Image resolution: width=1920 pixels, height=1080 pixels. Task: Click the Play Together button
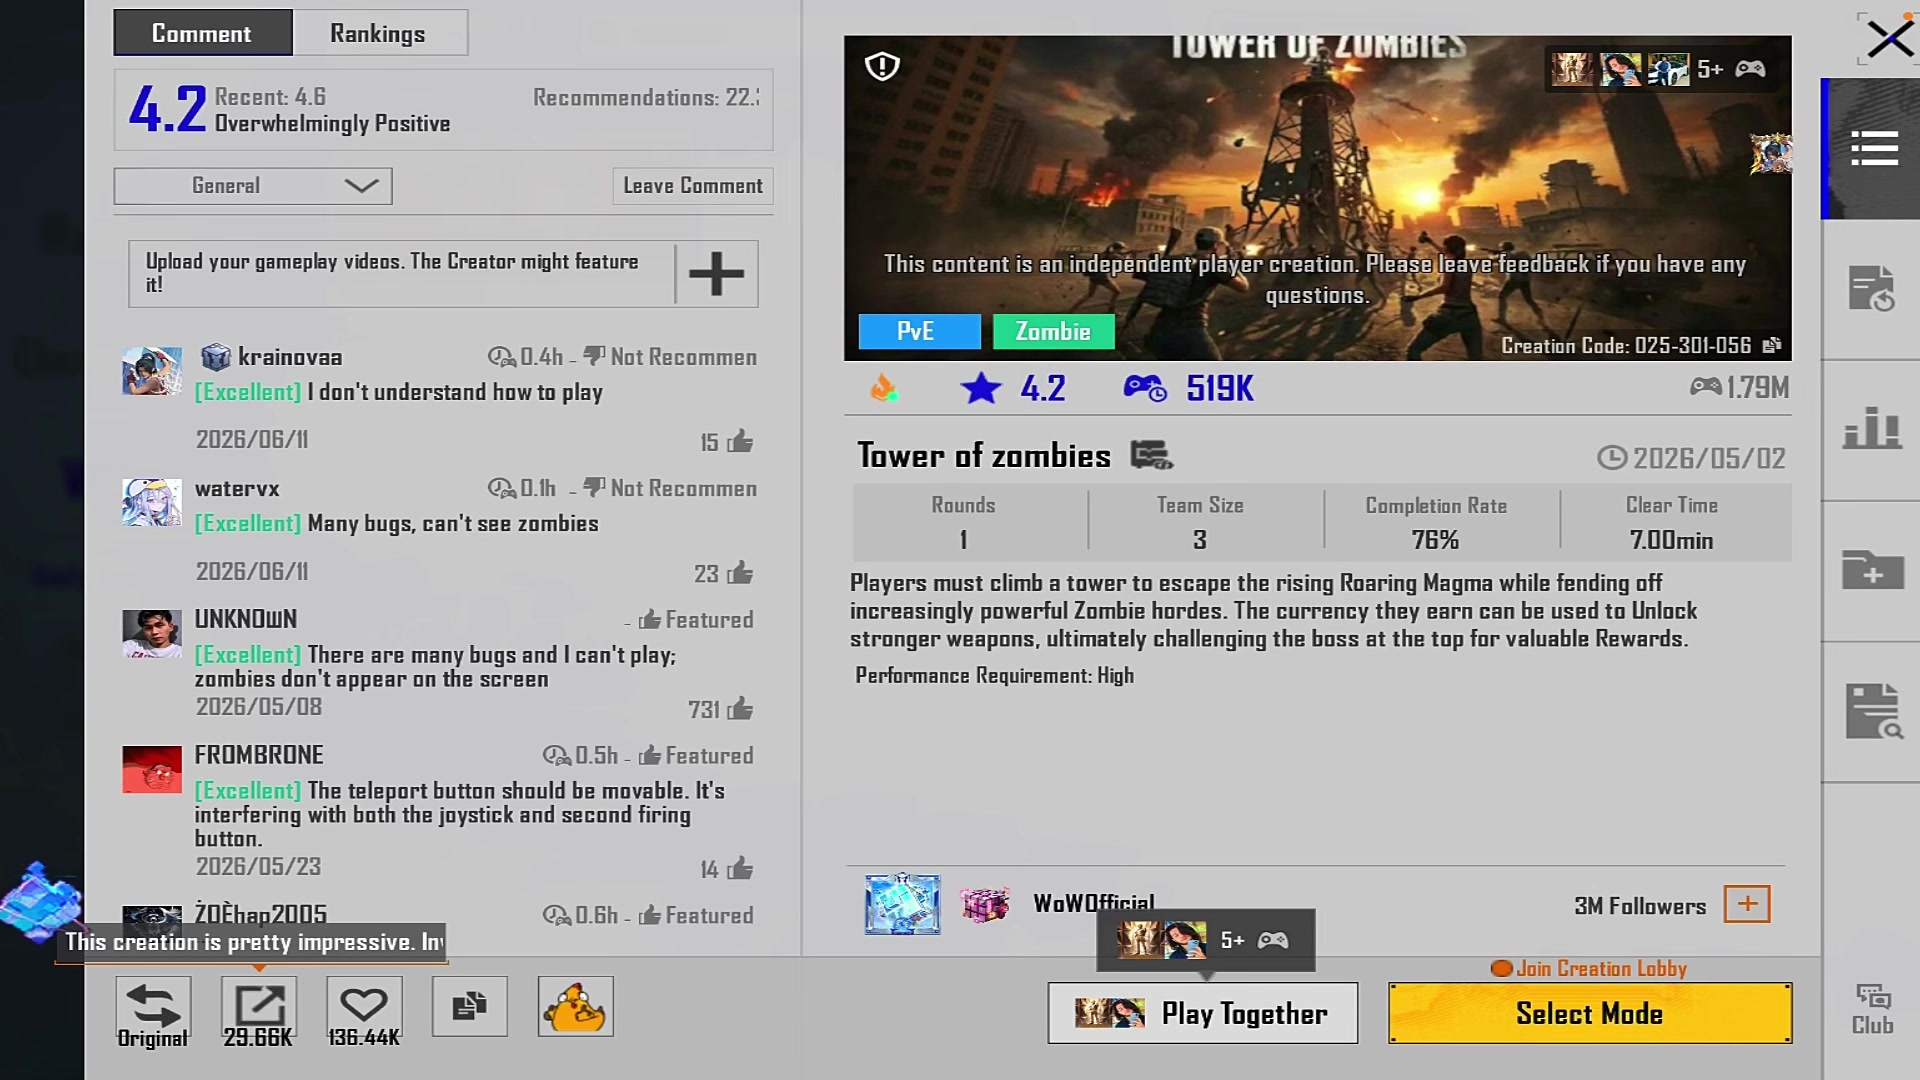tap(1203, 1013)
